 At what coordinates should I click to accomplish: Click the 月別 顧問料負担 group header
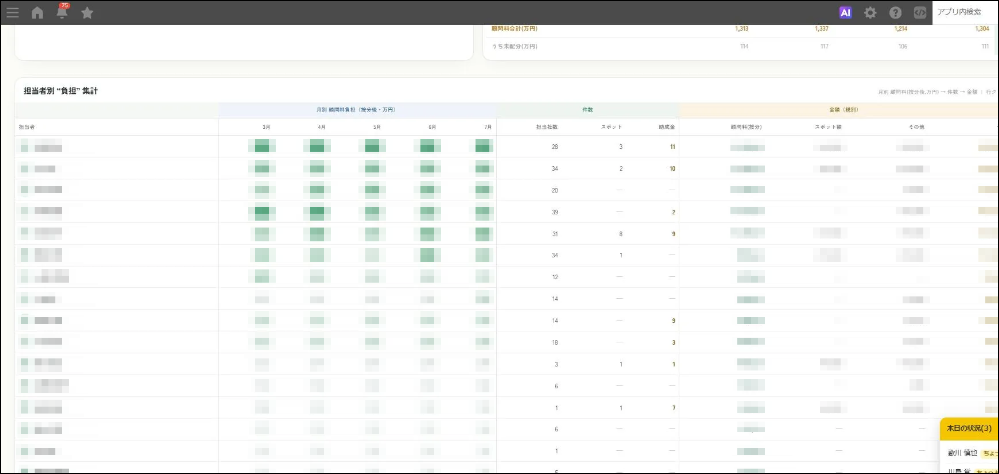[x=357, y=110]
